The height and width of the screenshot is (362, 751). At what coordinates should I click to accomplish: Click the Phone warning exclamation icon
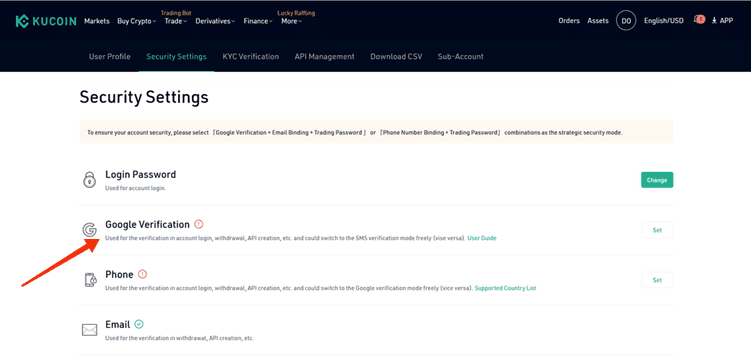coord(142,274)
